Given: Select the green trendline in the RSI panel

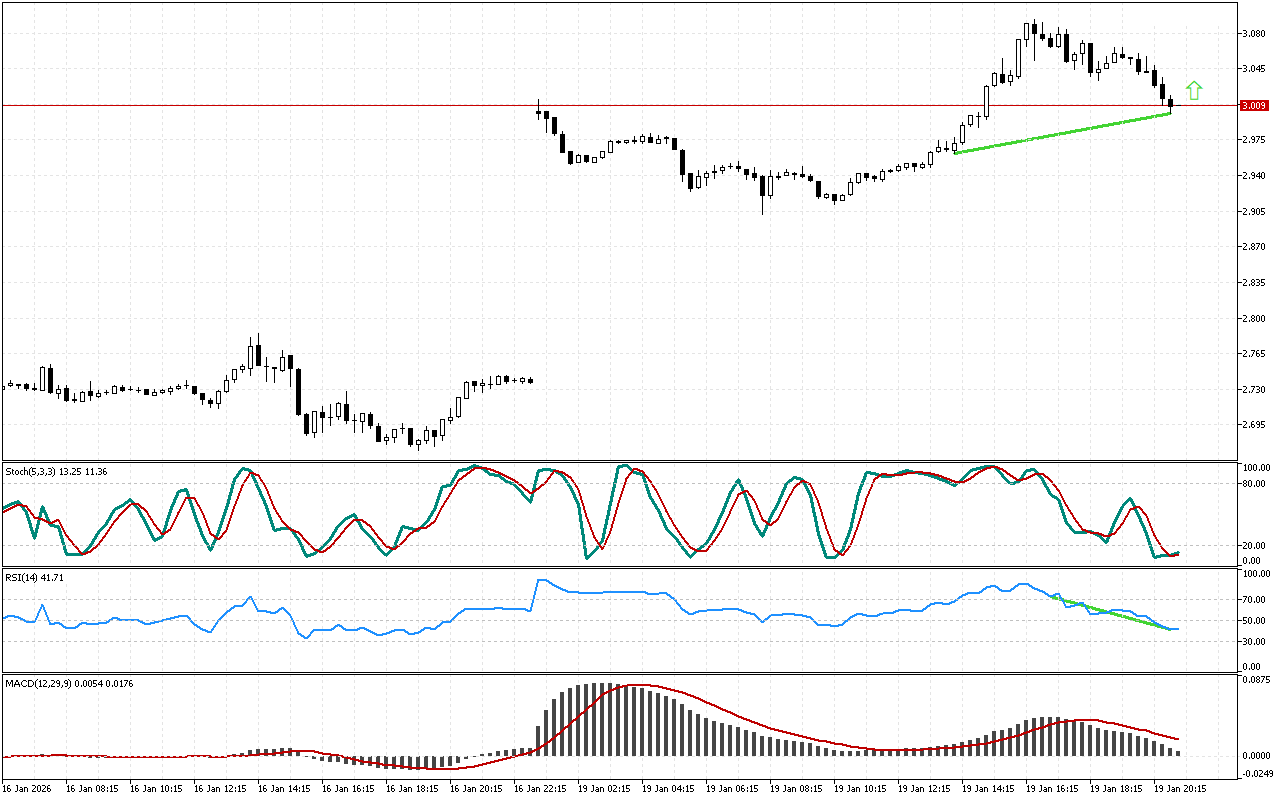Looking at the screenshot, I should pos(1115,614).
